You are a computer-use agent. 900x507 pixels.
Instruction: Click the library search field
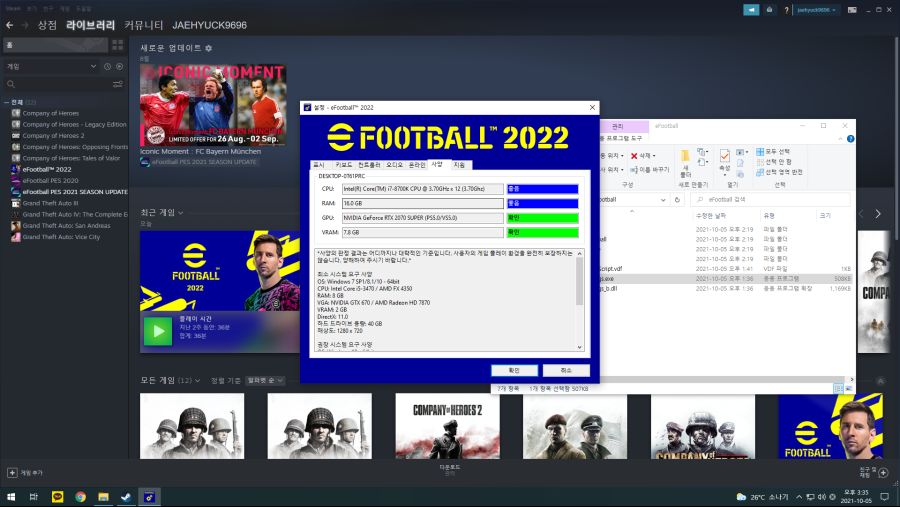pyautogui.click(x=57, y=84)
